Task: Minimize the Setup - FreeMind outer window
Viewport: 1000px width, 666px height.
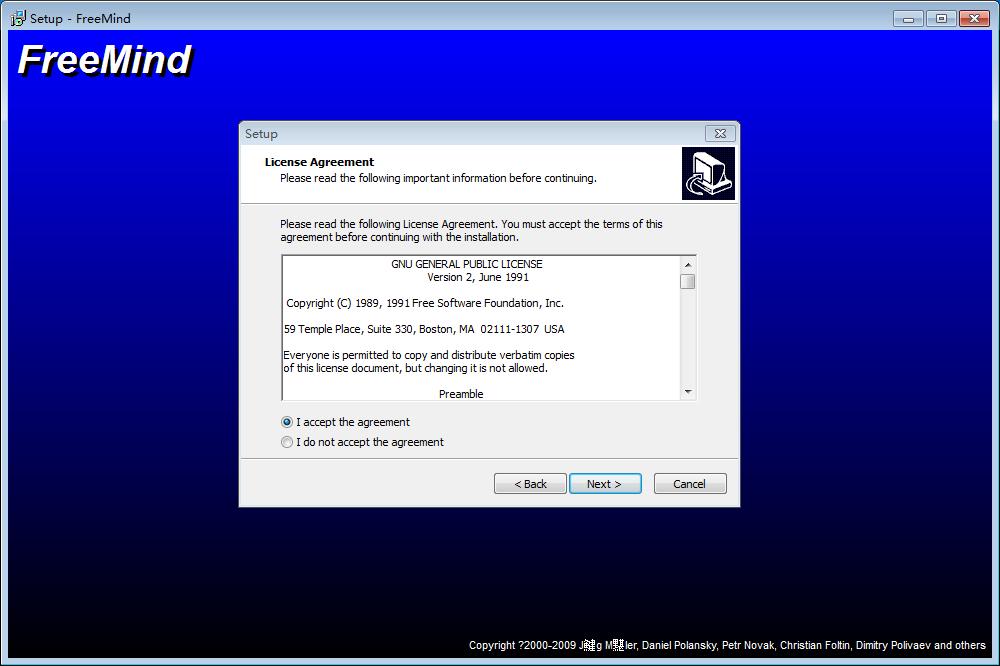Action: (908, 18)
